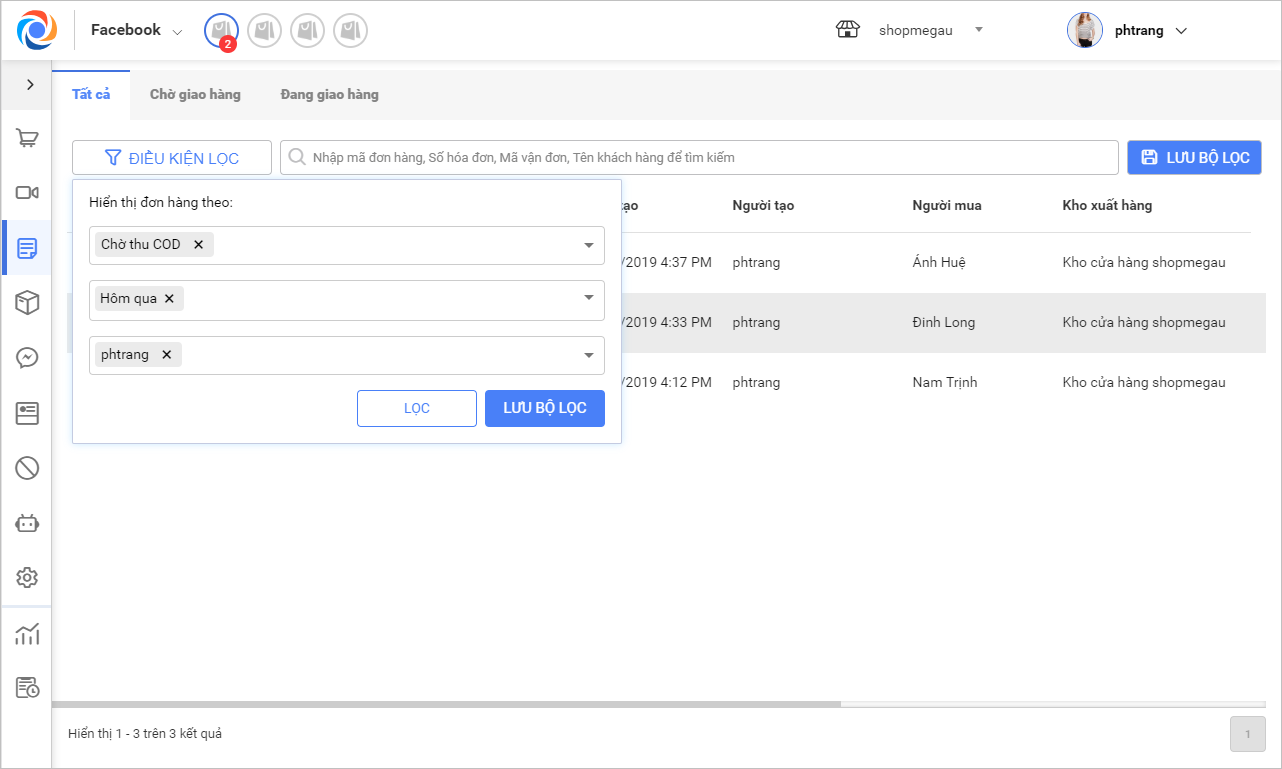Open the inventory box icon in sidebar
The image size is (1282, 769).
coord(27,303)
